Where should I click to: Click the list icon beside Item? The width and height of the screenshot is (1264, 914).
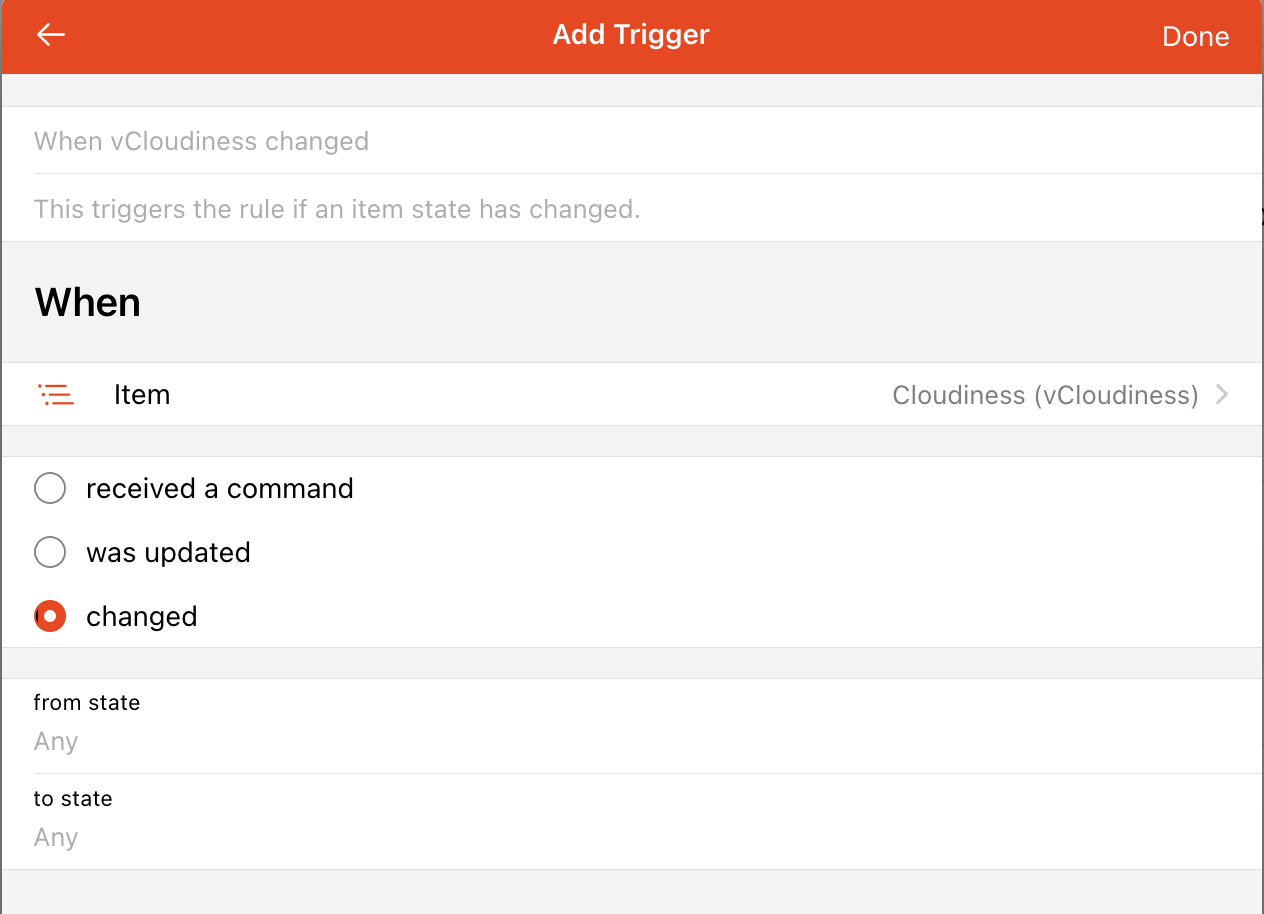(56, 395)
